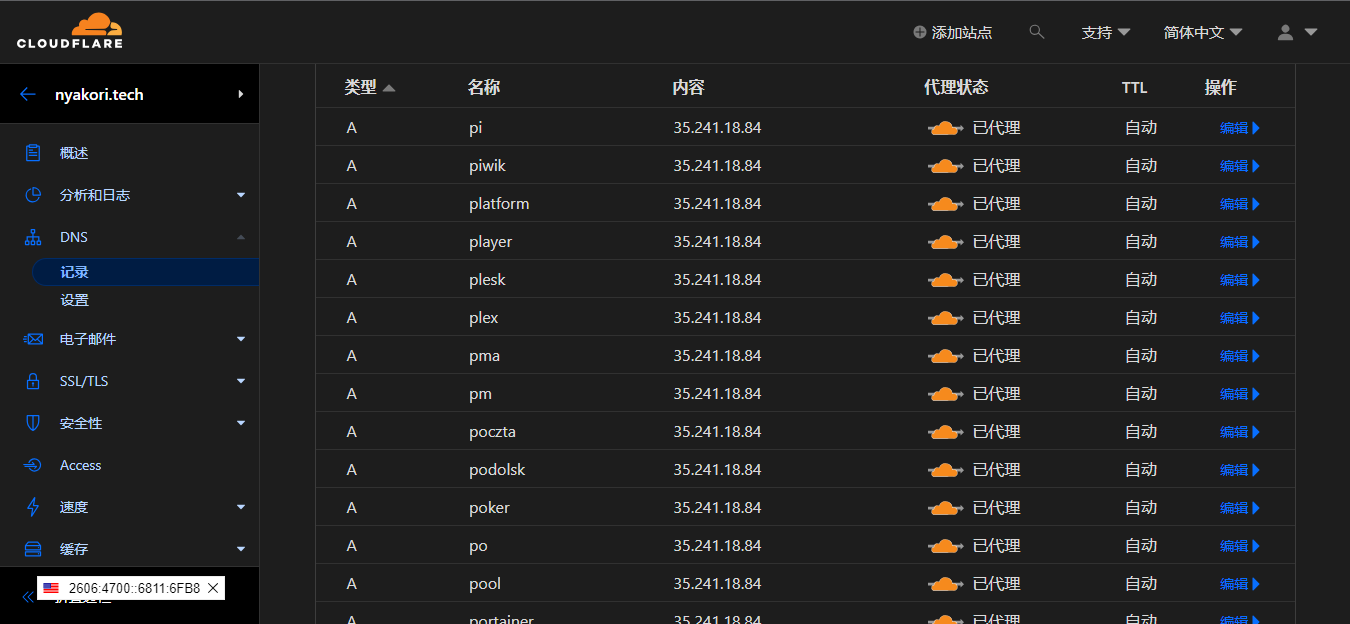Screen dimensions: 1350x624
Task: Click the 电子邮件 envelope icon
Action: pyautogui.click(x=33, y=339)
